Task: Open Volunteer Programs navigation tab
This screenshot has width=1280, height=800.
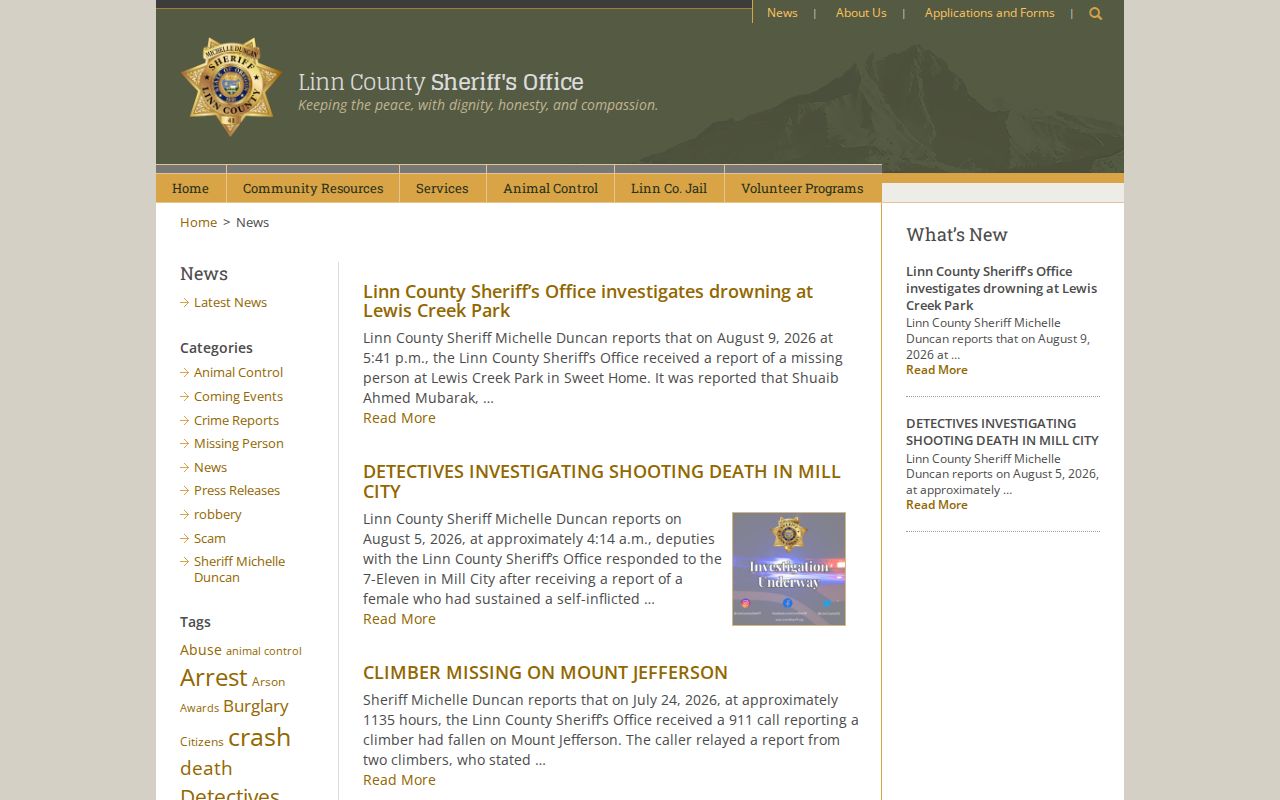Action: (802, 188)
